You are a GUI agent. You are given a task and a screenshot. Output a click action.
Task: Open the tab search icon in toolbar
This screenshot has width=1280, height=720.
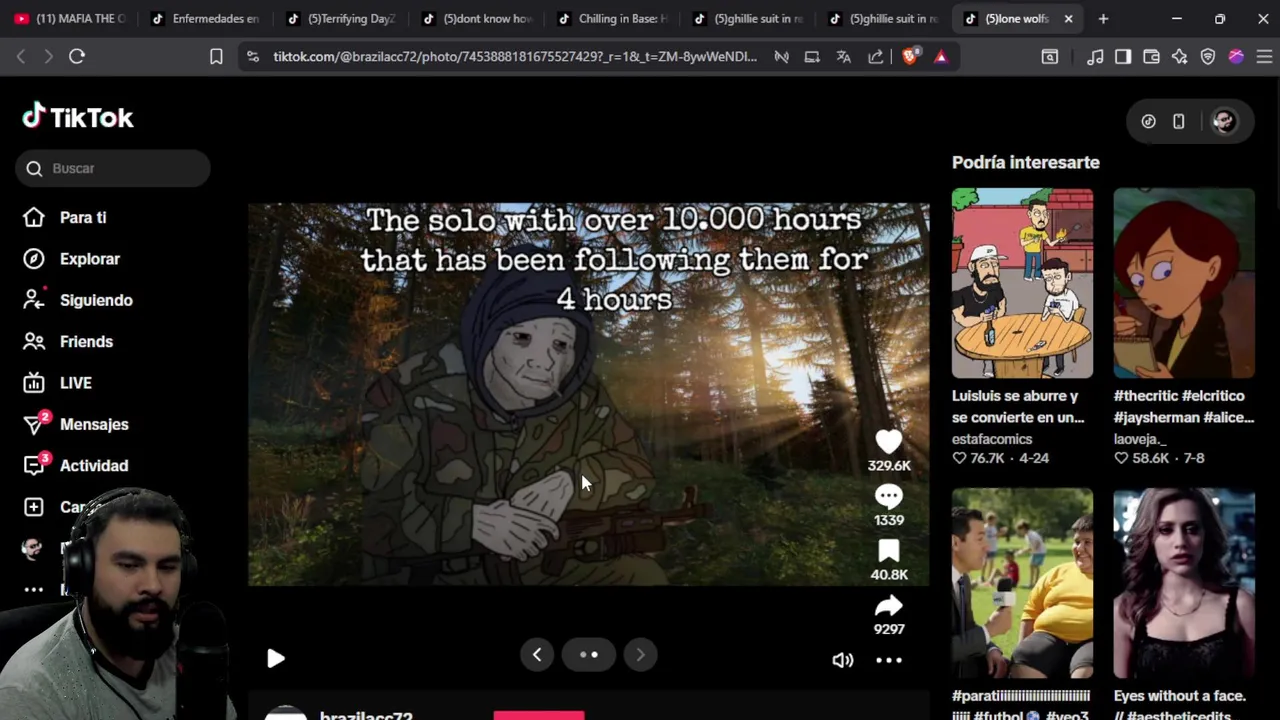point(1049,57)
